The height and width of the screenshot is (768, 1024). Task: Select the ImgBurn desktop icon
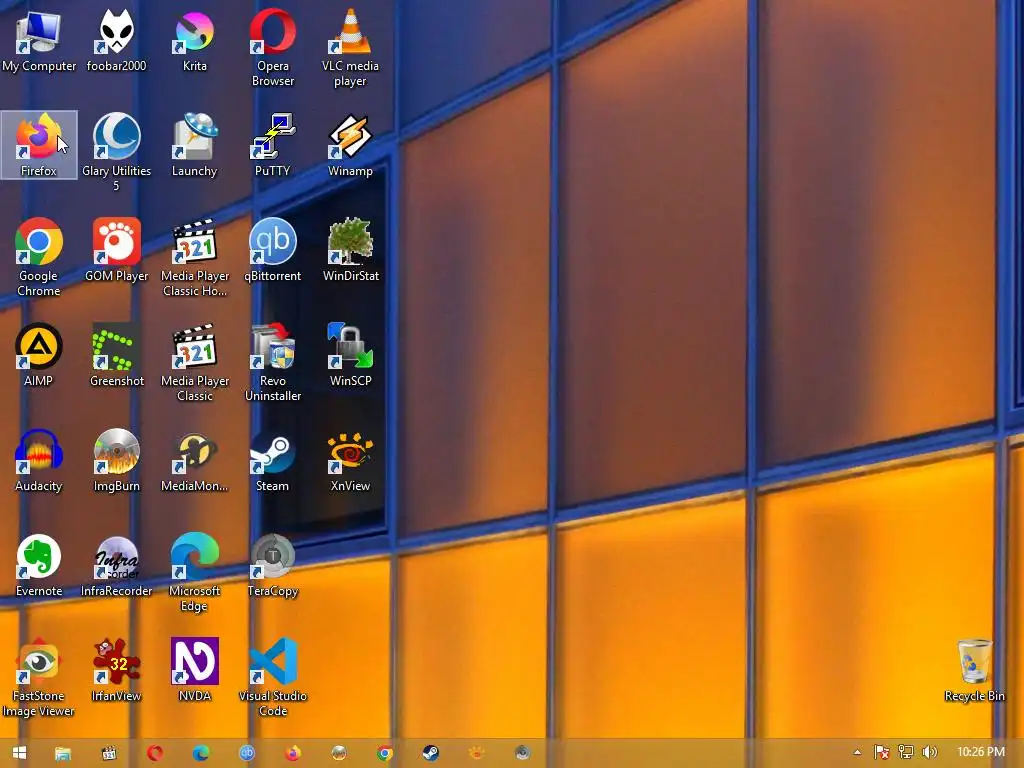coord(116,460)
